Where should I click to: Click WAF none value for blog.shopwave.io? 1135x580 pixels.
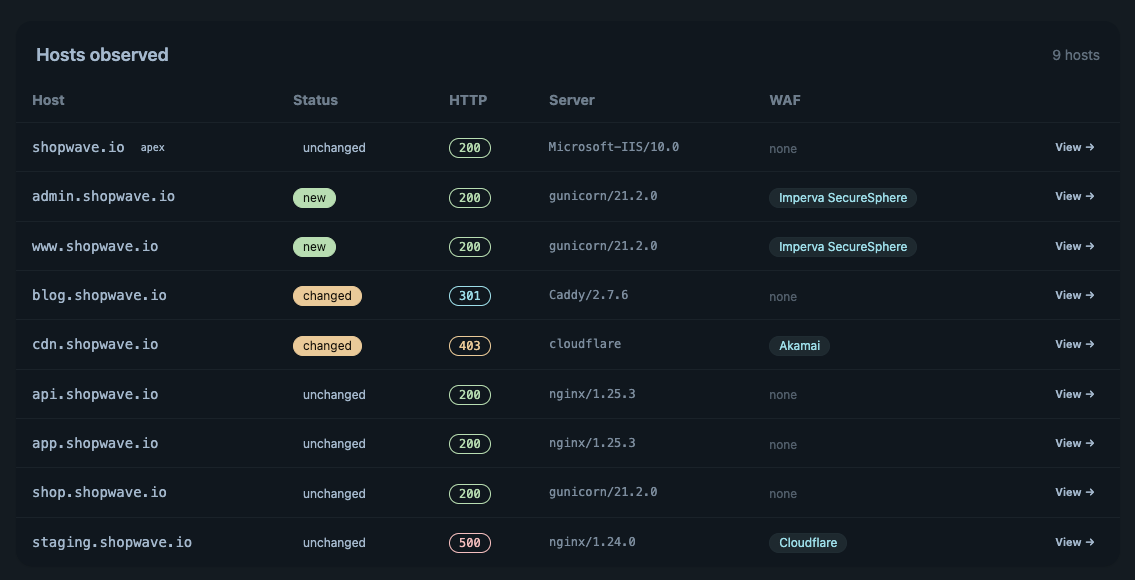783,297
